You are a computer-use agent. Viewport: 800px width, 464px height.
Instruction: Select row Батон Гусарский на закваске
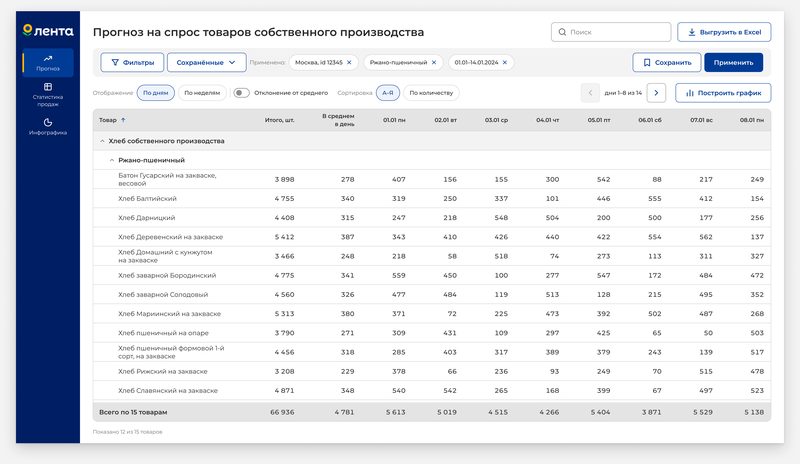(x=432, y=179)
